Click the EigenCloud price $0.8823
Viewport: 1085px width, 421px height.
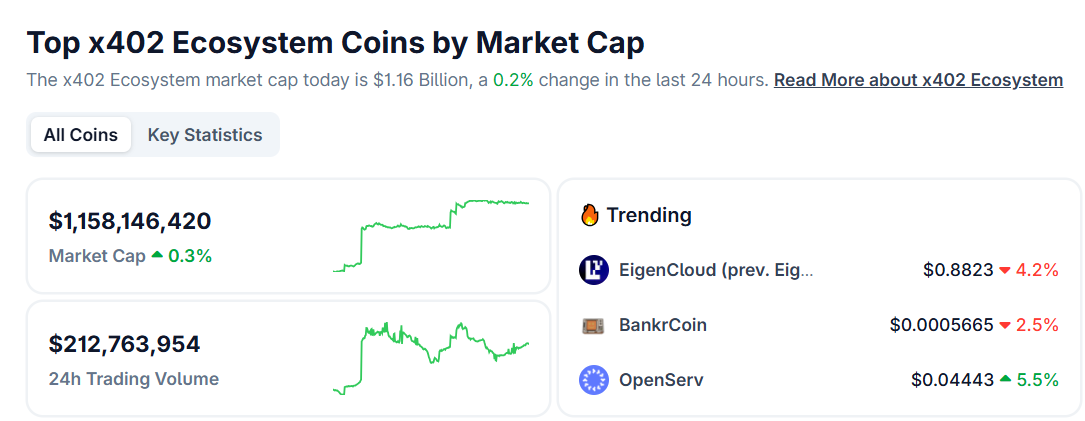click(958, 270)
